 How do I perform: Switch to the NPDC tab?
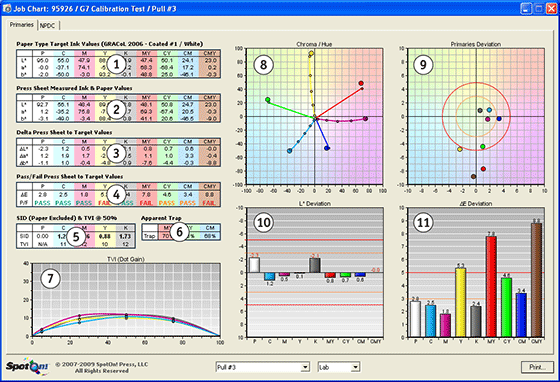click(x=48, y=26)
